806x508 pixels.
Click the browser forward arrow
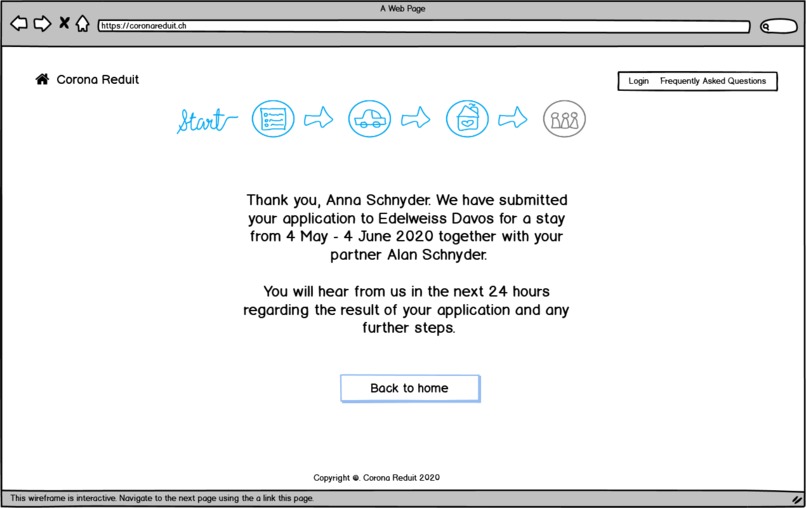[x=42, y=24]
